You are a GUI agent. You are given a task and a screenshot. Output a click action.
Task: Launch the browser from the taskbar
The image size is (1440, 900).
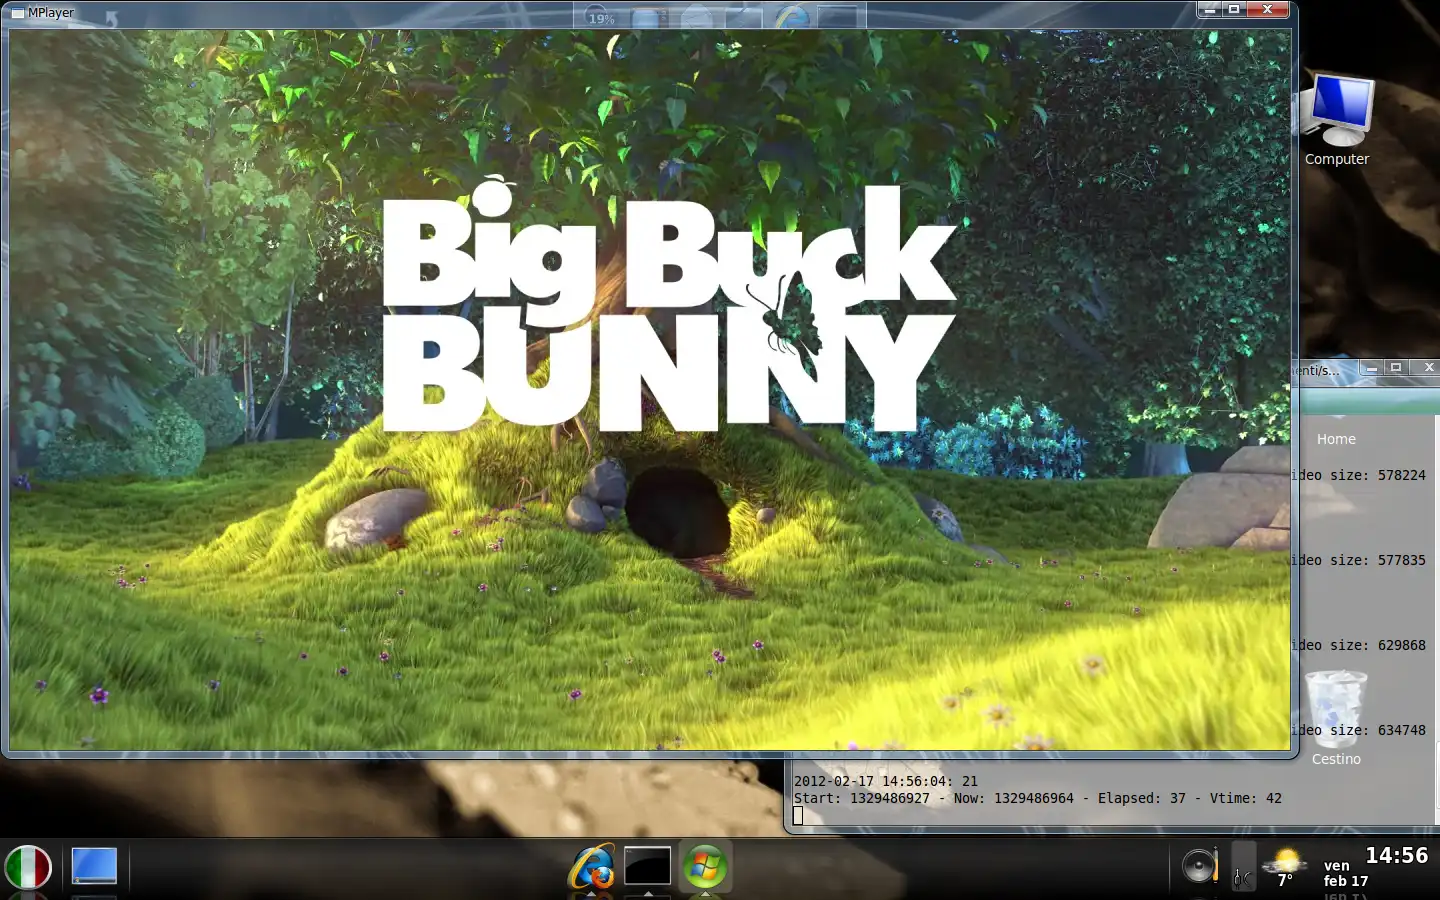coord(591,867)
